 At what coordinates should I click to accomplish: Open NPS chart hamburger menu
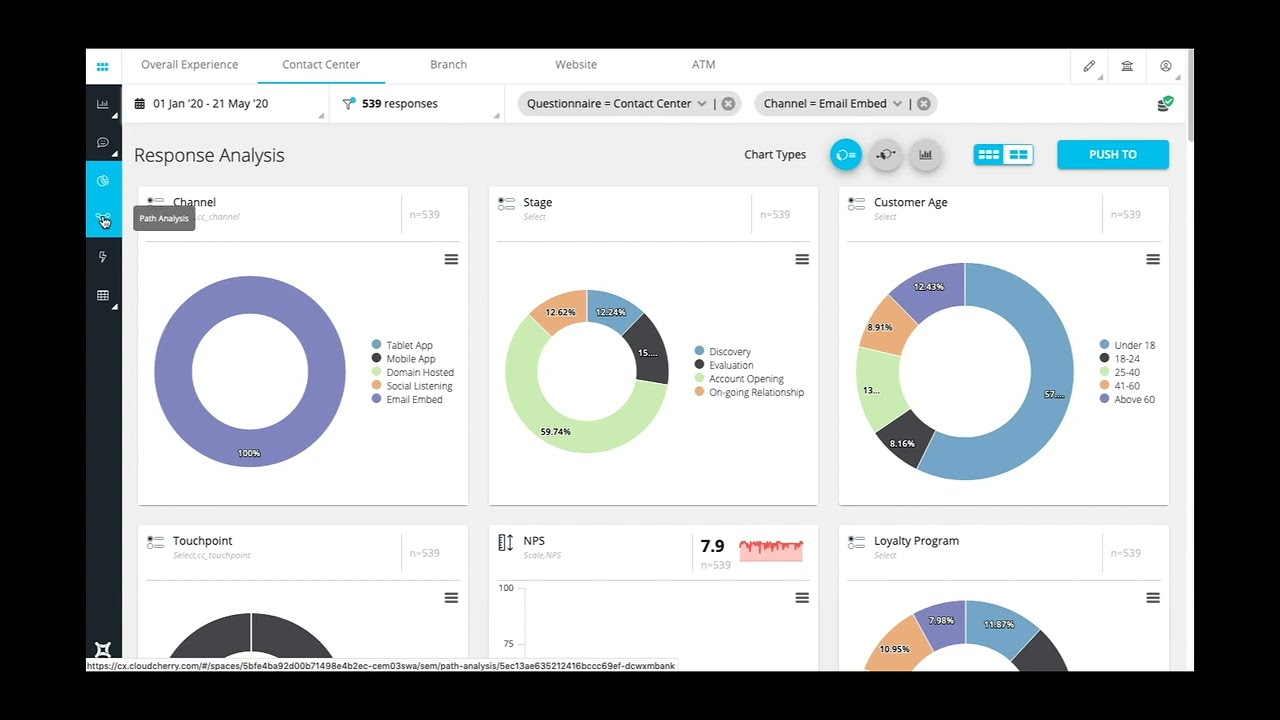[x=802, y=598]
